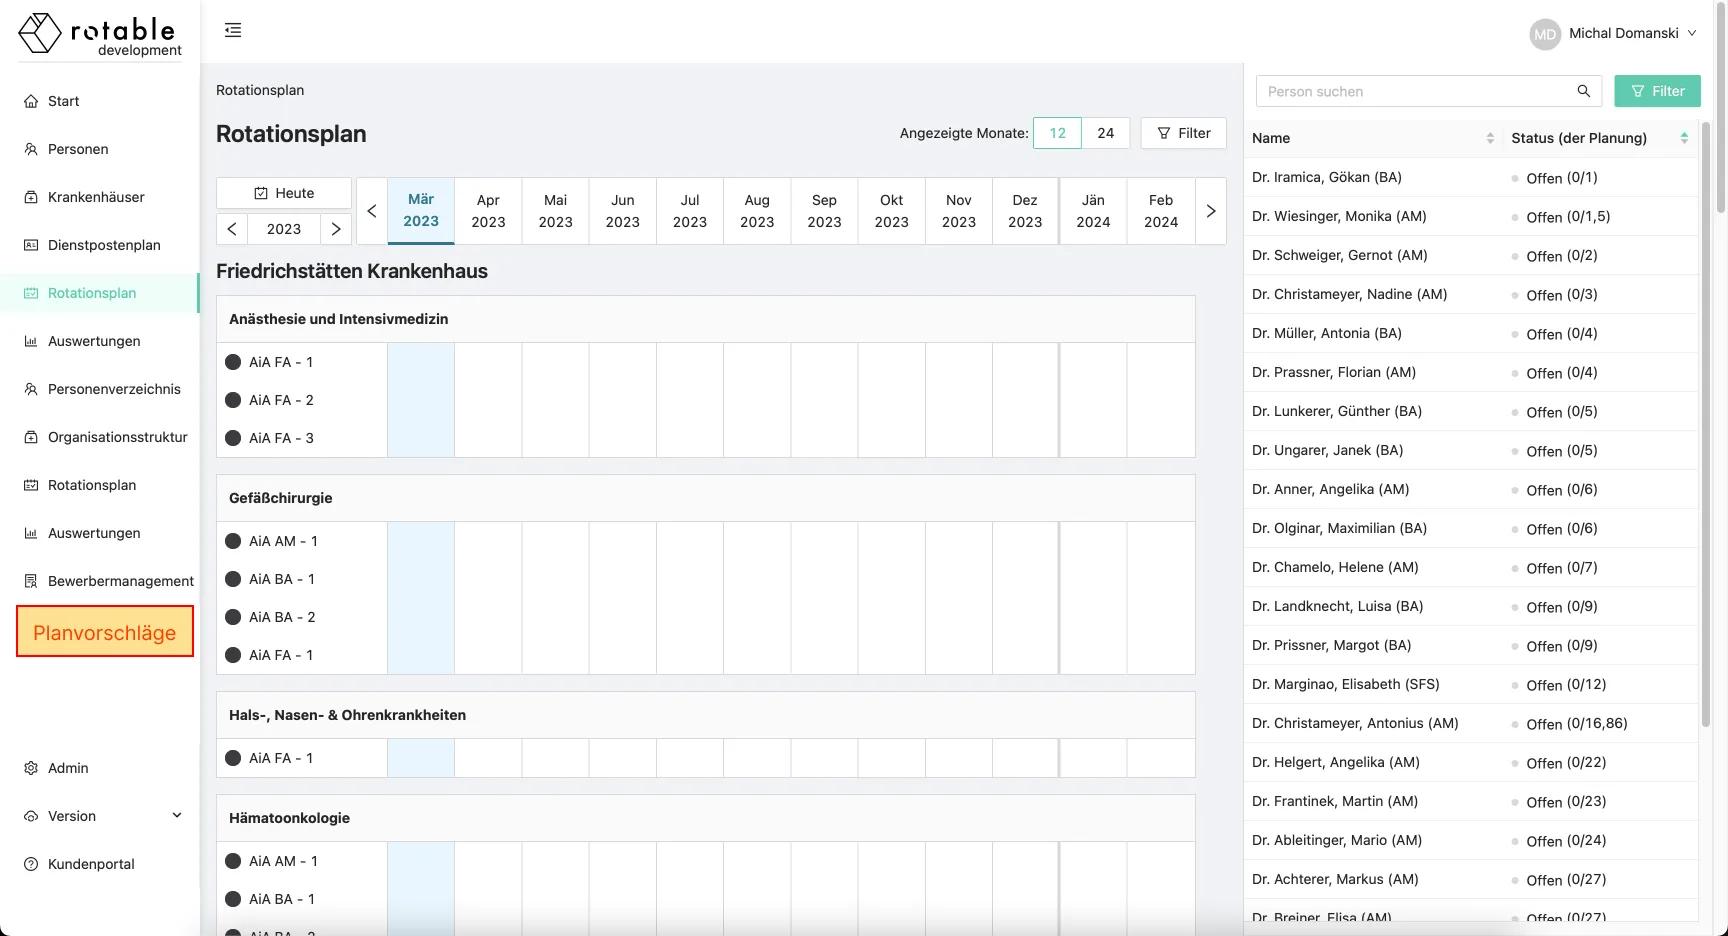Select the Sep 2023 month tab
This screenshot has width=1728, height=936.
[x=824, y=211]
